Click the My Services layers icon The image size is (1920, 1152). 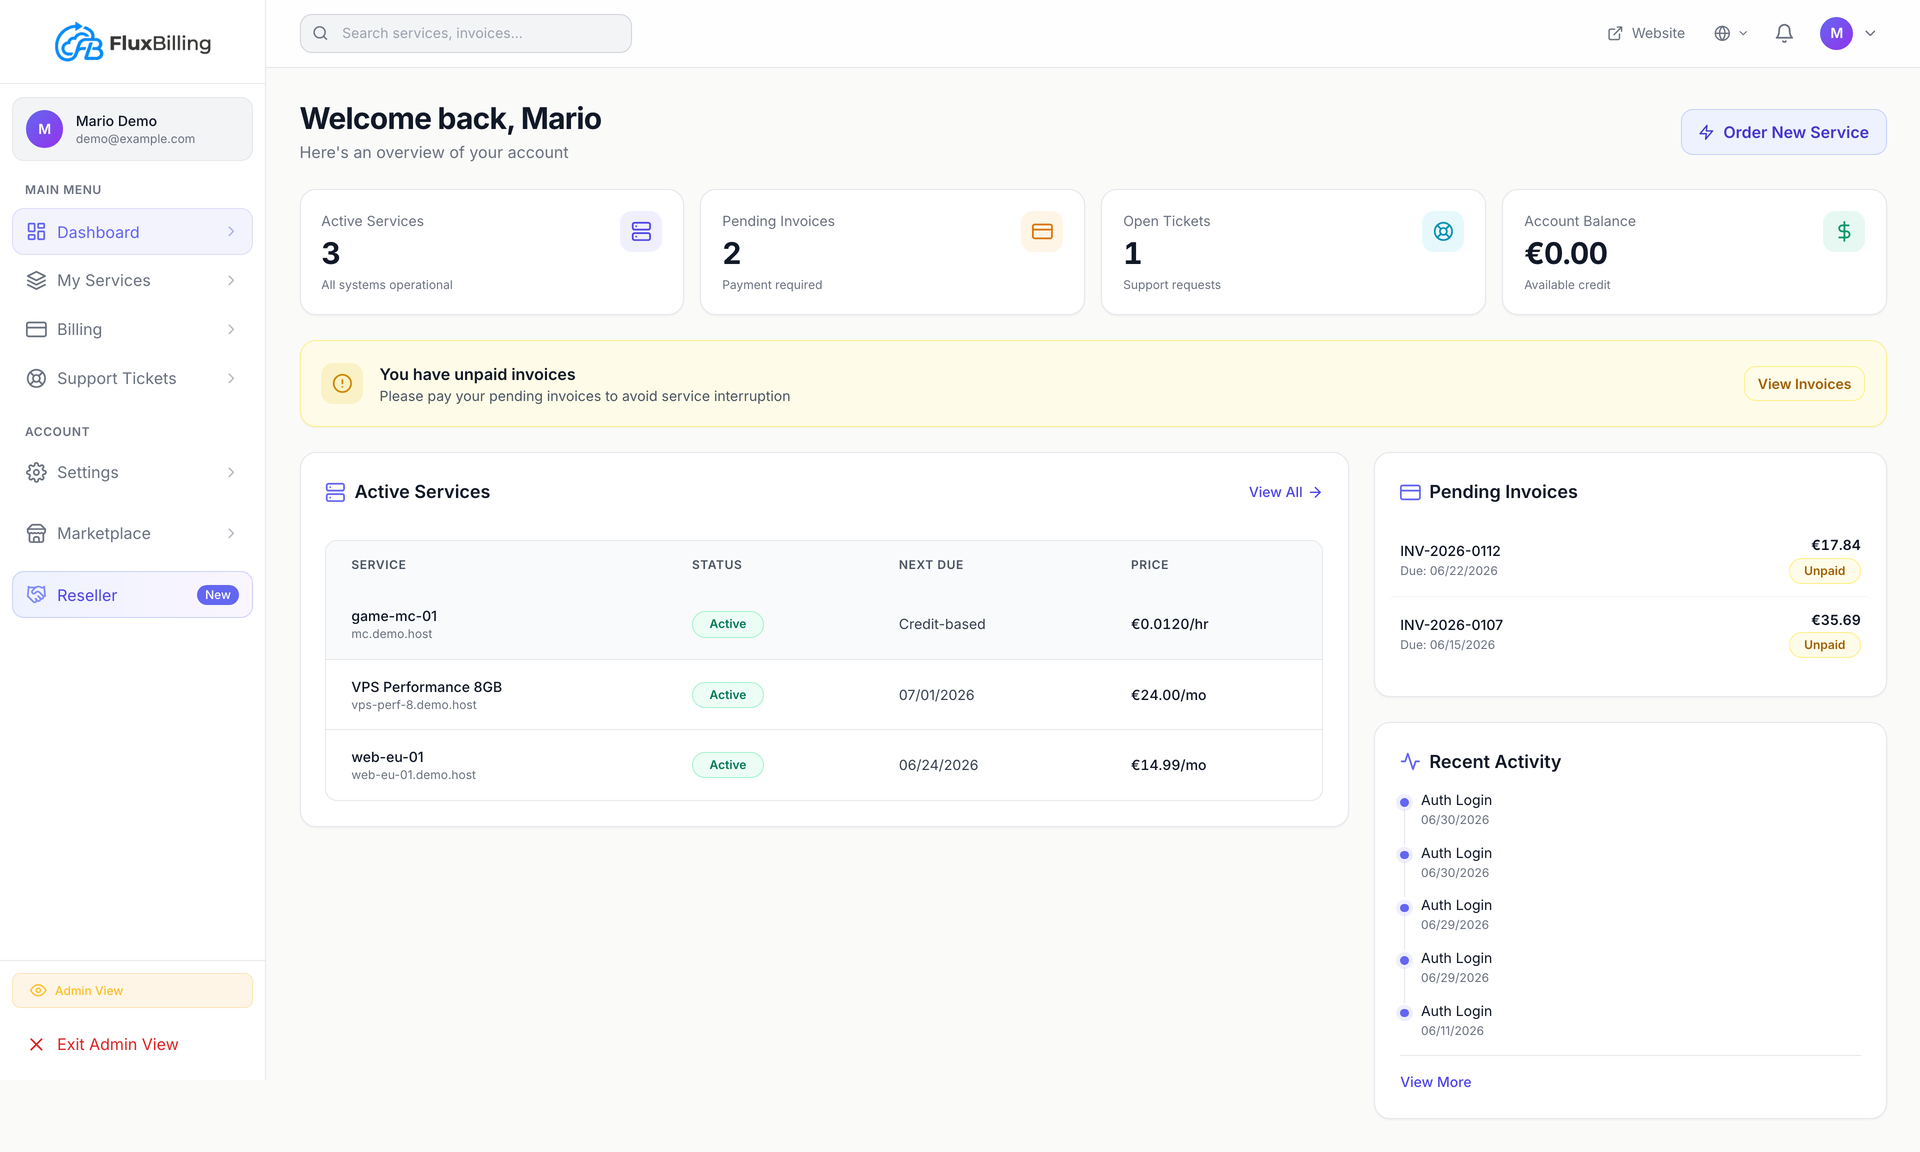[x=36, y=280]
